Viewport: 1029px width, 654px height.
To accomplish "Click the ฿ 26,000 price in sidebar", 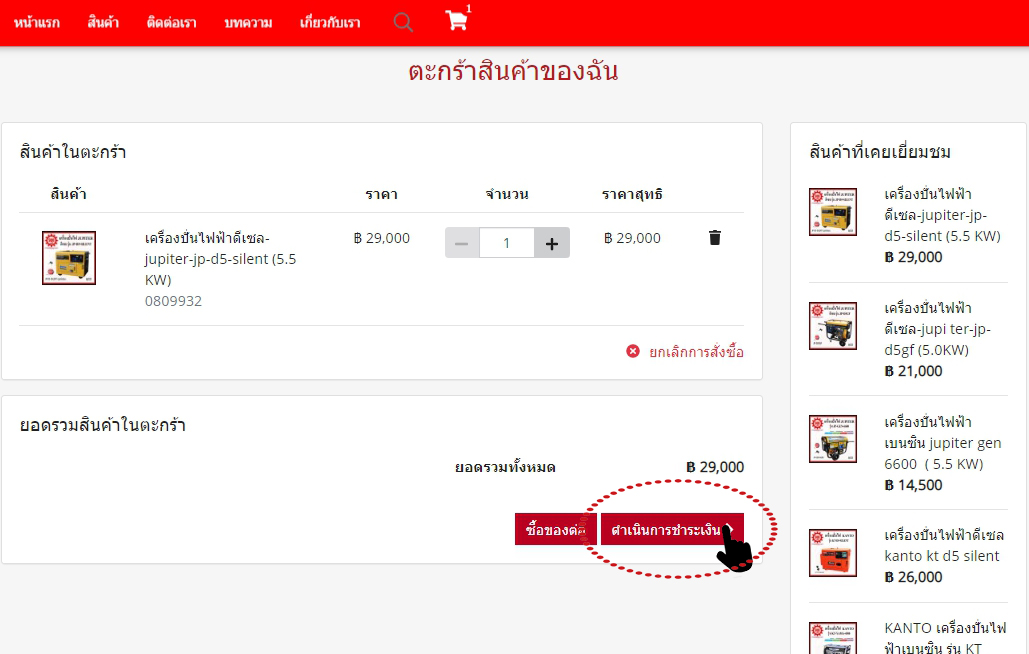I will point(913,577).
